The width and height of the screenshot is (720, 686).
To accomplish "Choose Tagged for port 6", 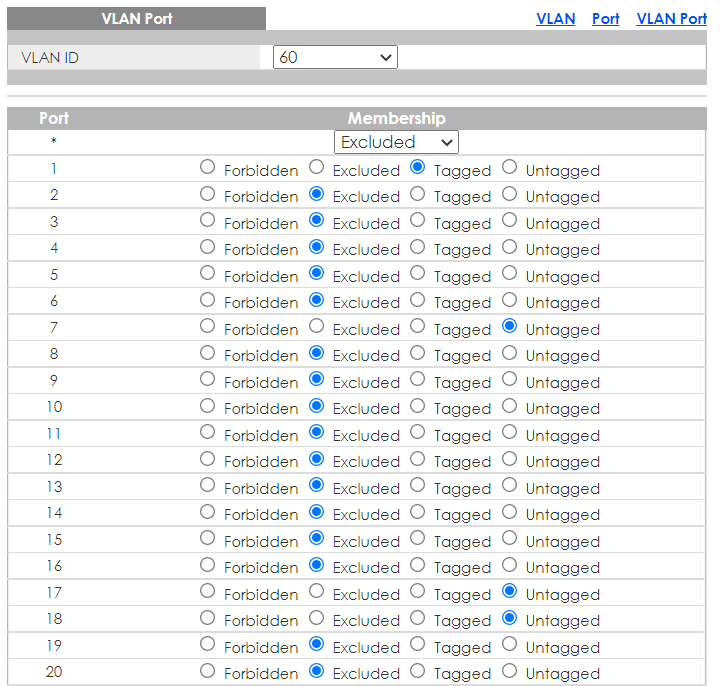I will coord(417,300).
